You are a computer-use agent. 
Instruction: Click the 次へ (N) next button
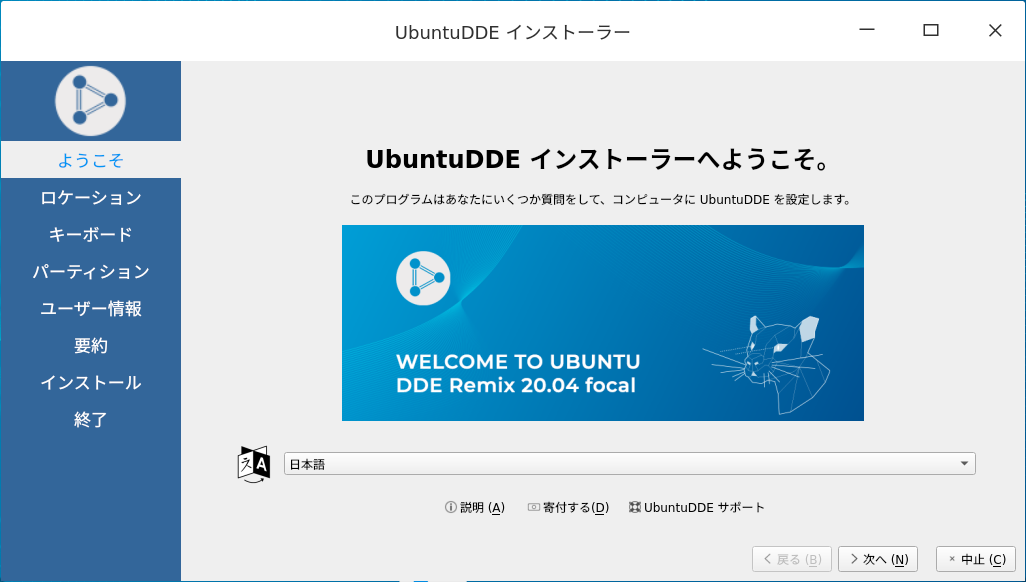tap(878, 559)
